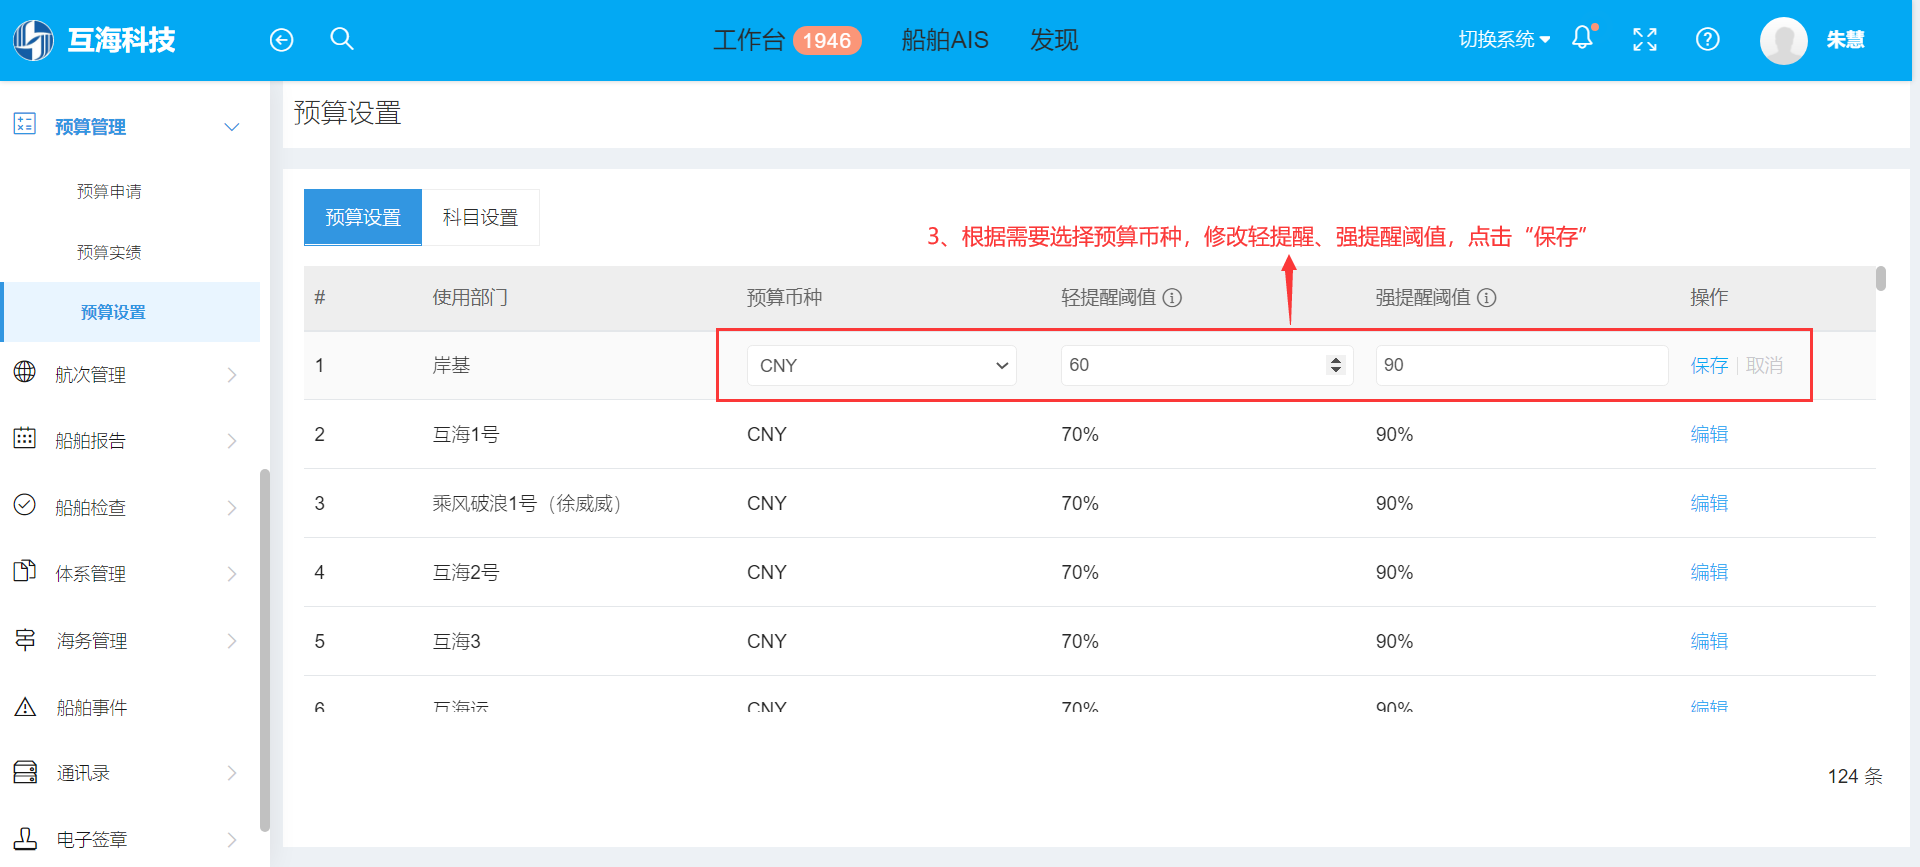Click the 体系管理 documents icon
This screenshot has height=867, width=1920.
pos(25,571)
